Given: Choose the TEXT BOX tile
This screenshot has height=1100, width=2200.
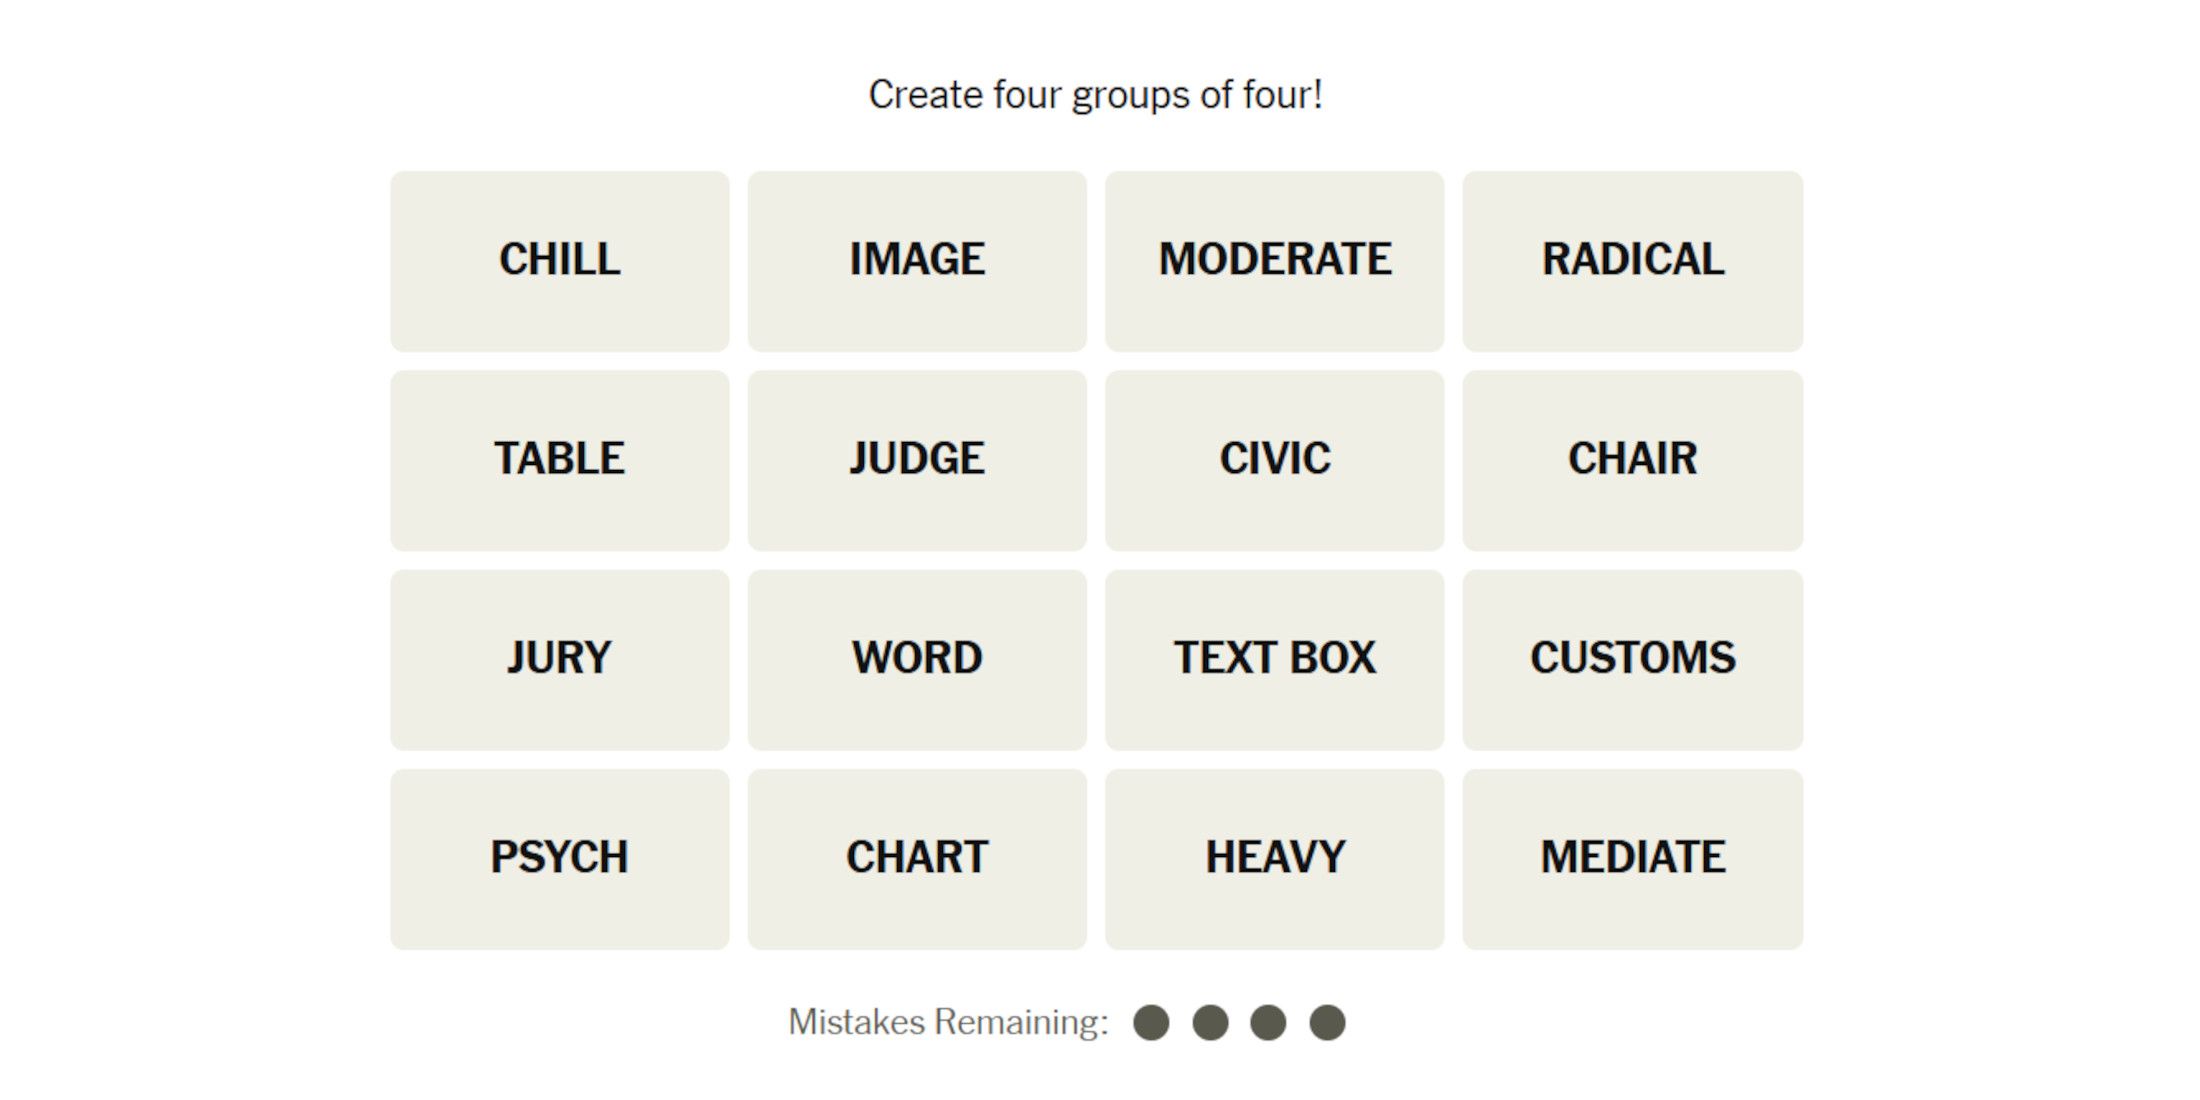Looking at the screenshot, I should point(1274,660).
